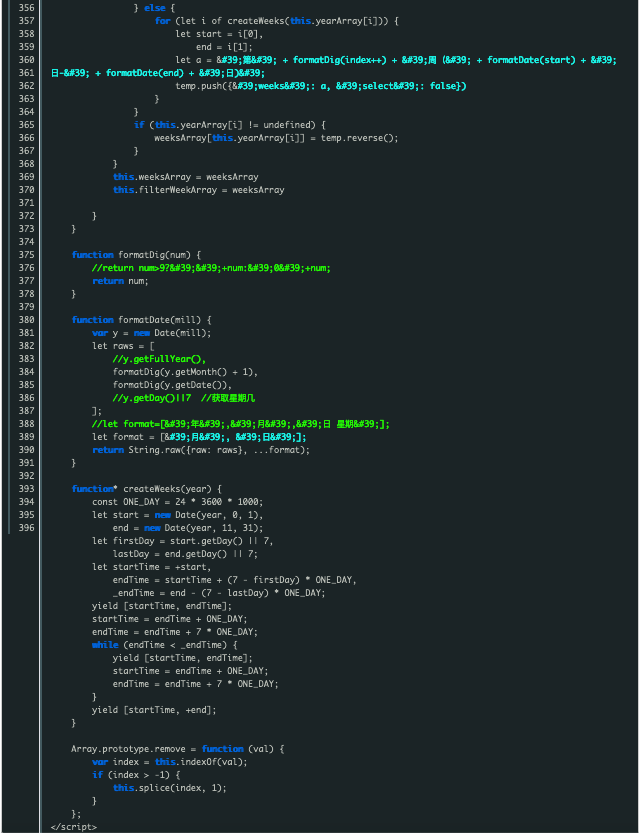Click 'if (this.yearArray[i] != undefined) {' line
Viewport: 639px width, 833px height.
pos(229,125)
